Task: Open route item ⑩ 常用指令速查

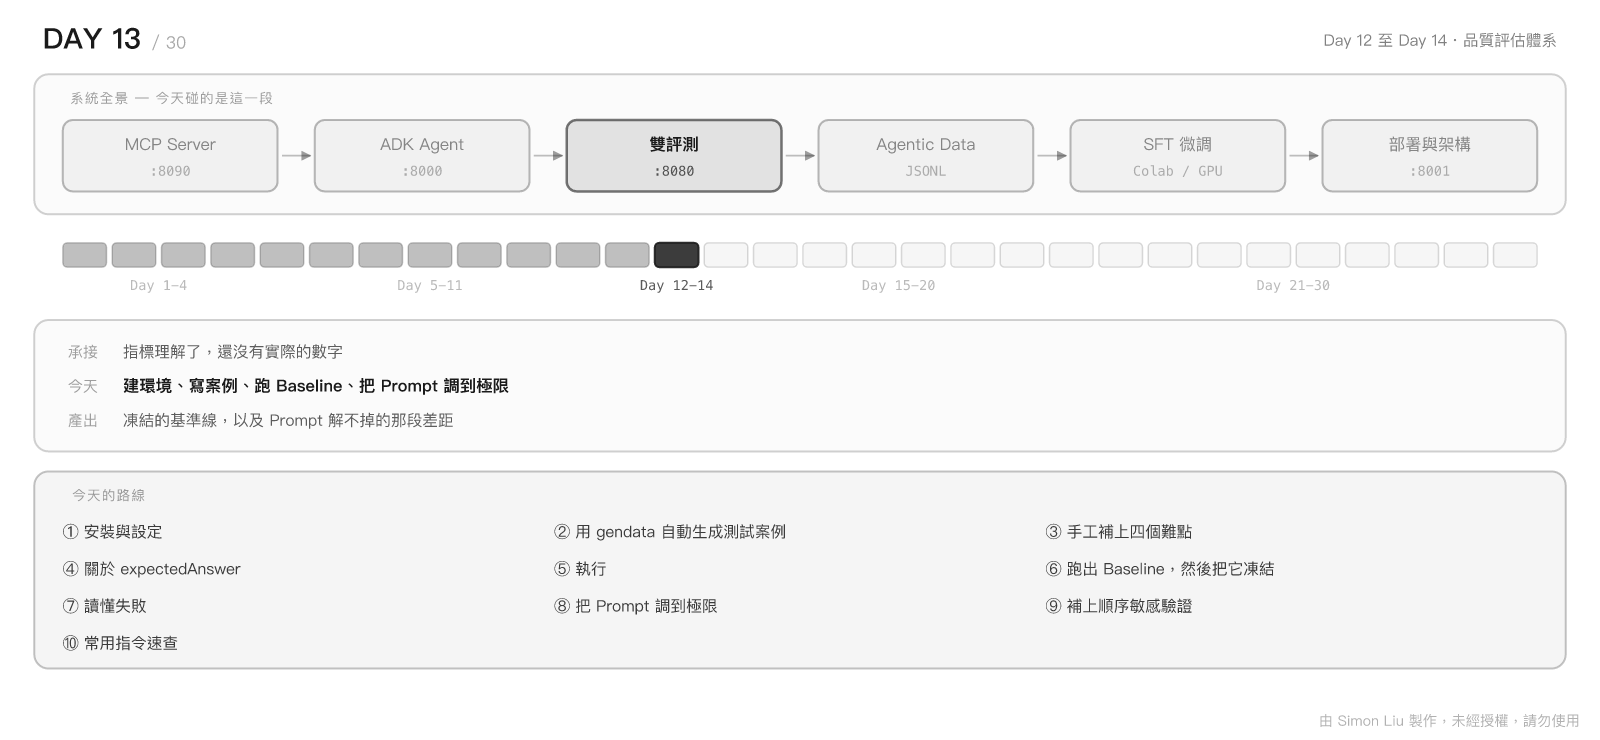Action: pyautogui.click(x=120, y=643)
